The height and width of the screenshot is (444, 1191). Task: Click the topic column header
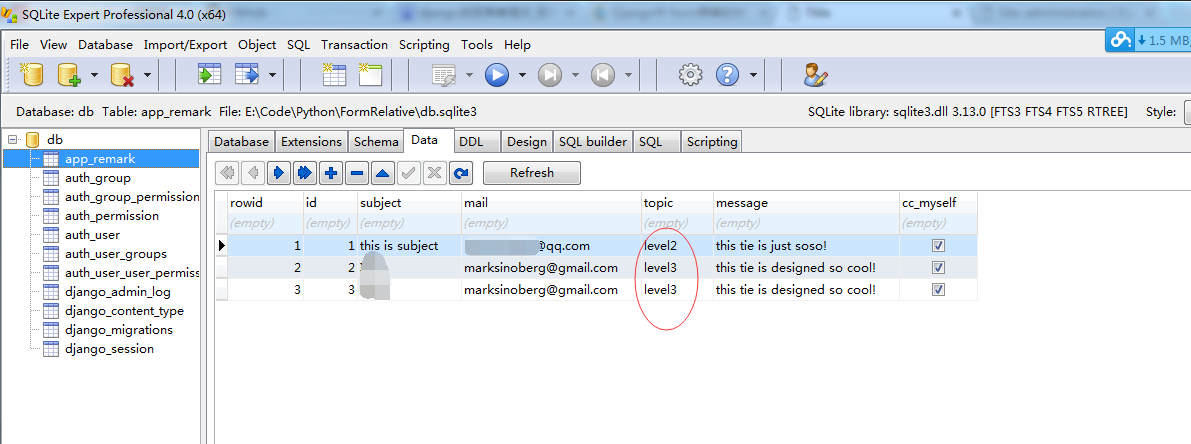coord(678,203)
